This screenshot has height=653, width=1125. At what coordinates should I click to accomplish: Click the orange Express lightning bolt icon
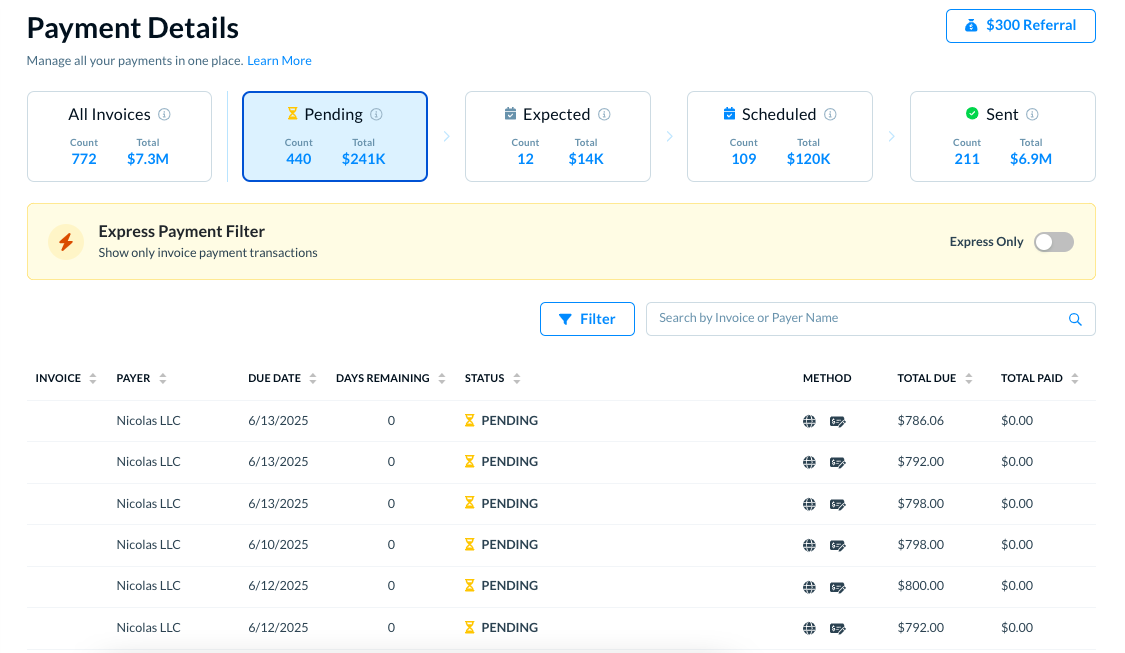click(x=66, y=242)
